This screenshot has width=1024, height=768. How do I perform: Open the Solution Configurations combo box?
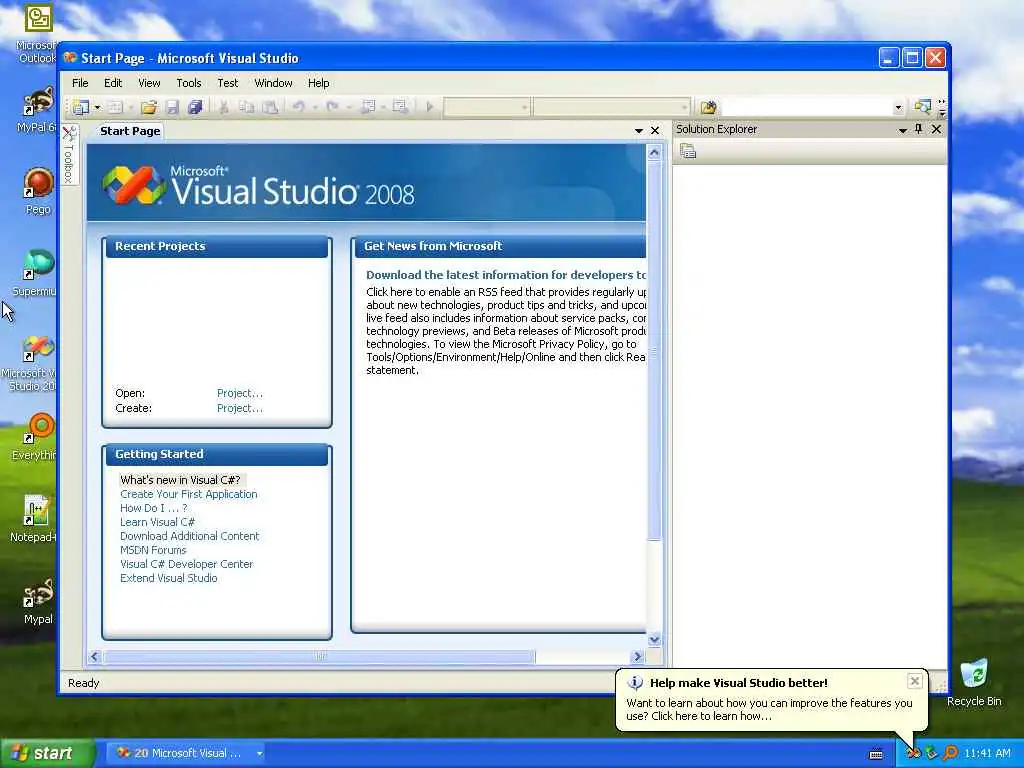click(x=487, y=106)
